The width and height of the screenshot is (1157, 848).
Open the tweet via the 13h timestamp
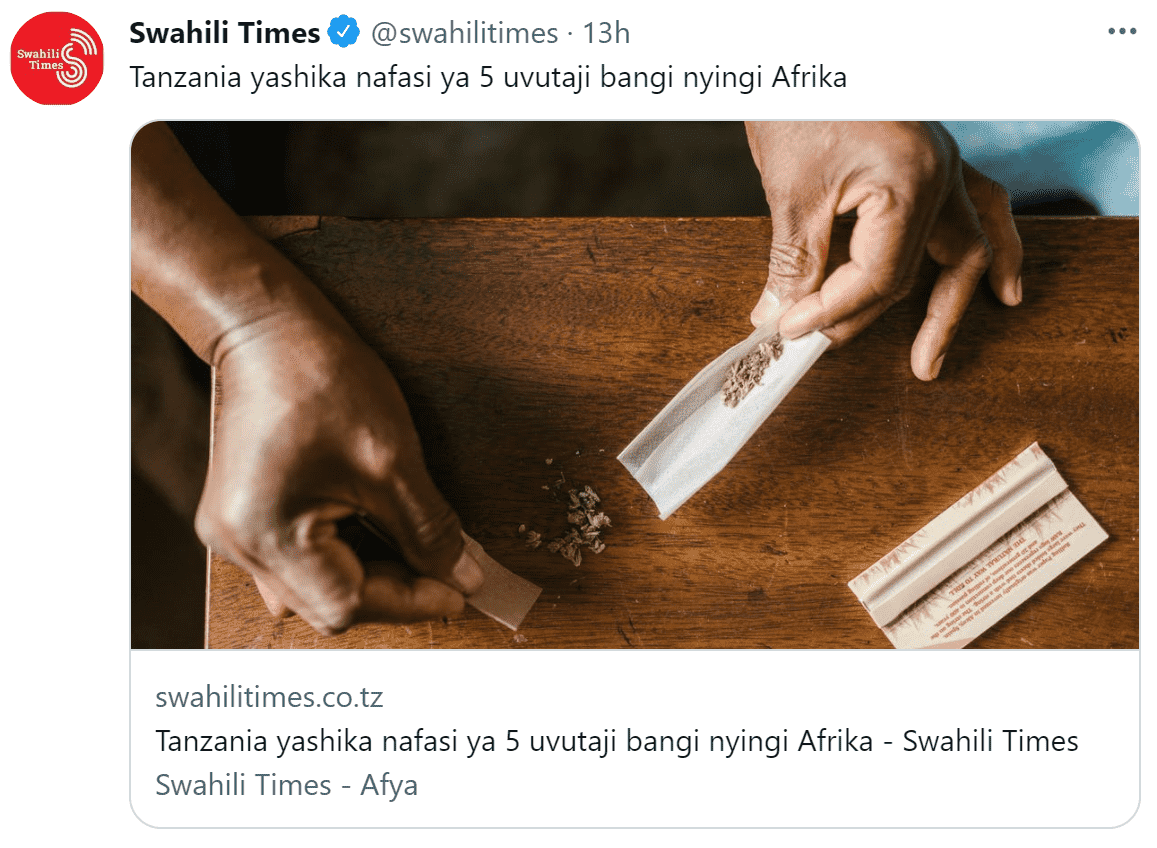point(606,33)
